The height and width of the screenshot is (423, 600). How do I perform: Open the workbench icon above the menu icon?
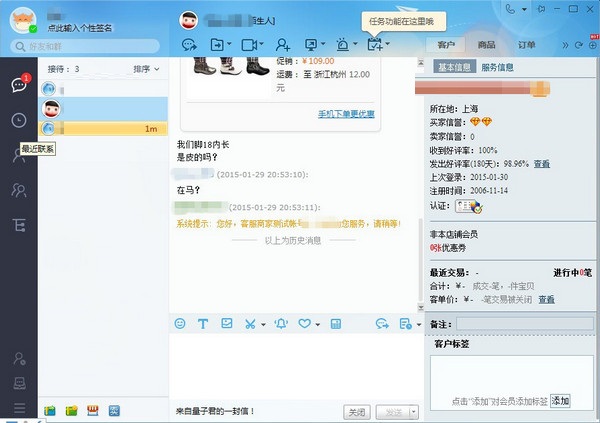coord(19,383)
